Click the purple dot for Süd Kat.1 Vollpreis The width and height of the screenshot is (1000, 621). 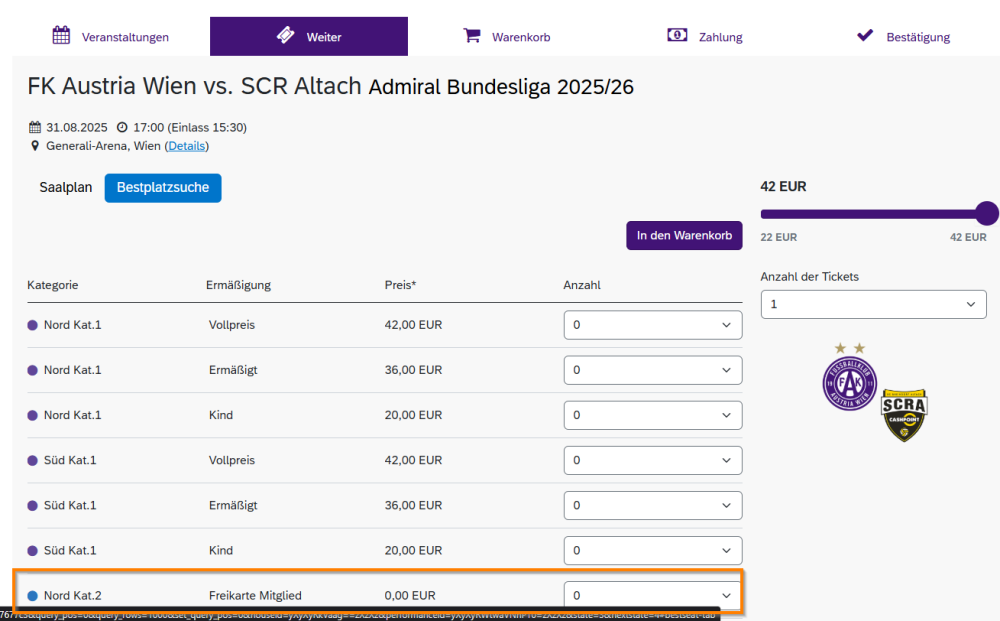pyautogui.click(x=33, y=460)
